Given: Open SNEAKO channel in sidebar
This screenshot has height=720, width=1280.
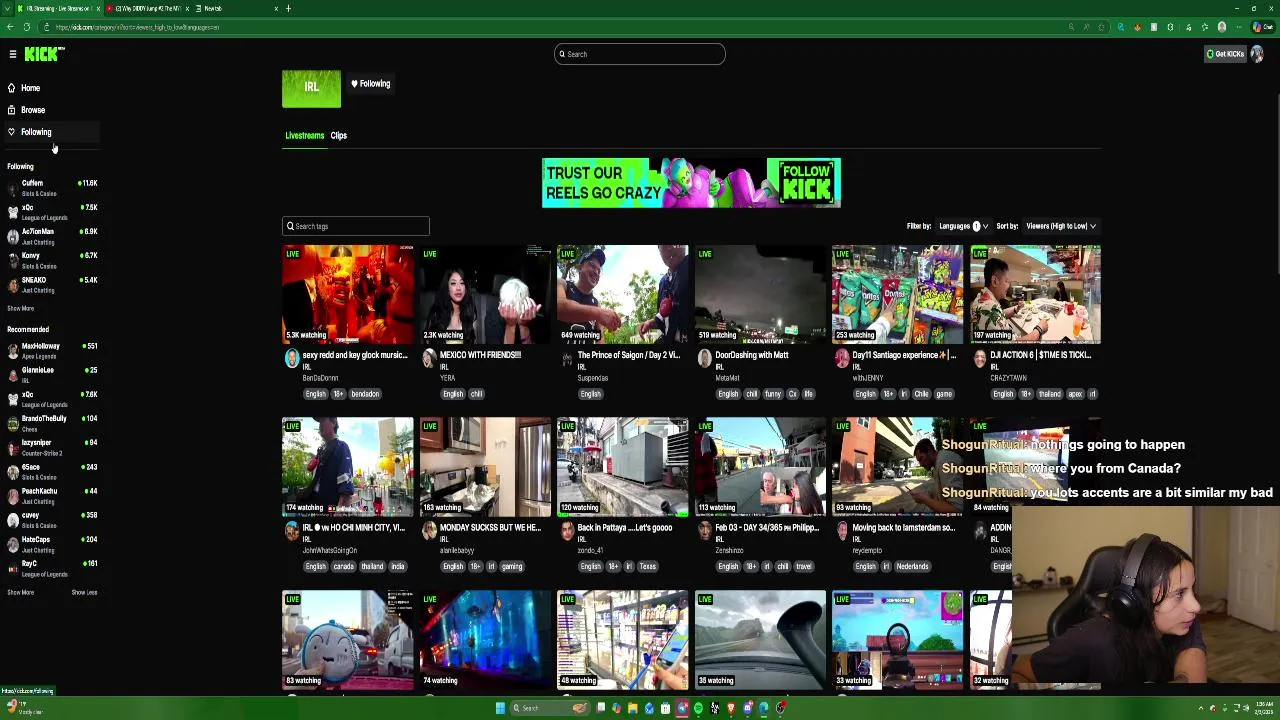Looking at the screenshot, I should point(50,284).
